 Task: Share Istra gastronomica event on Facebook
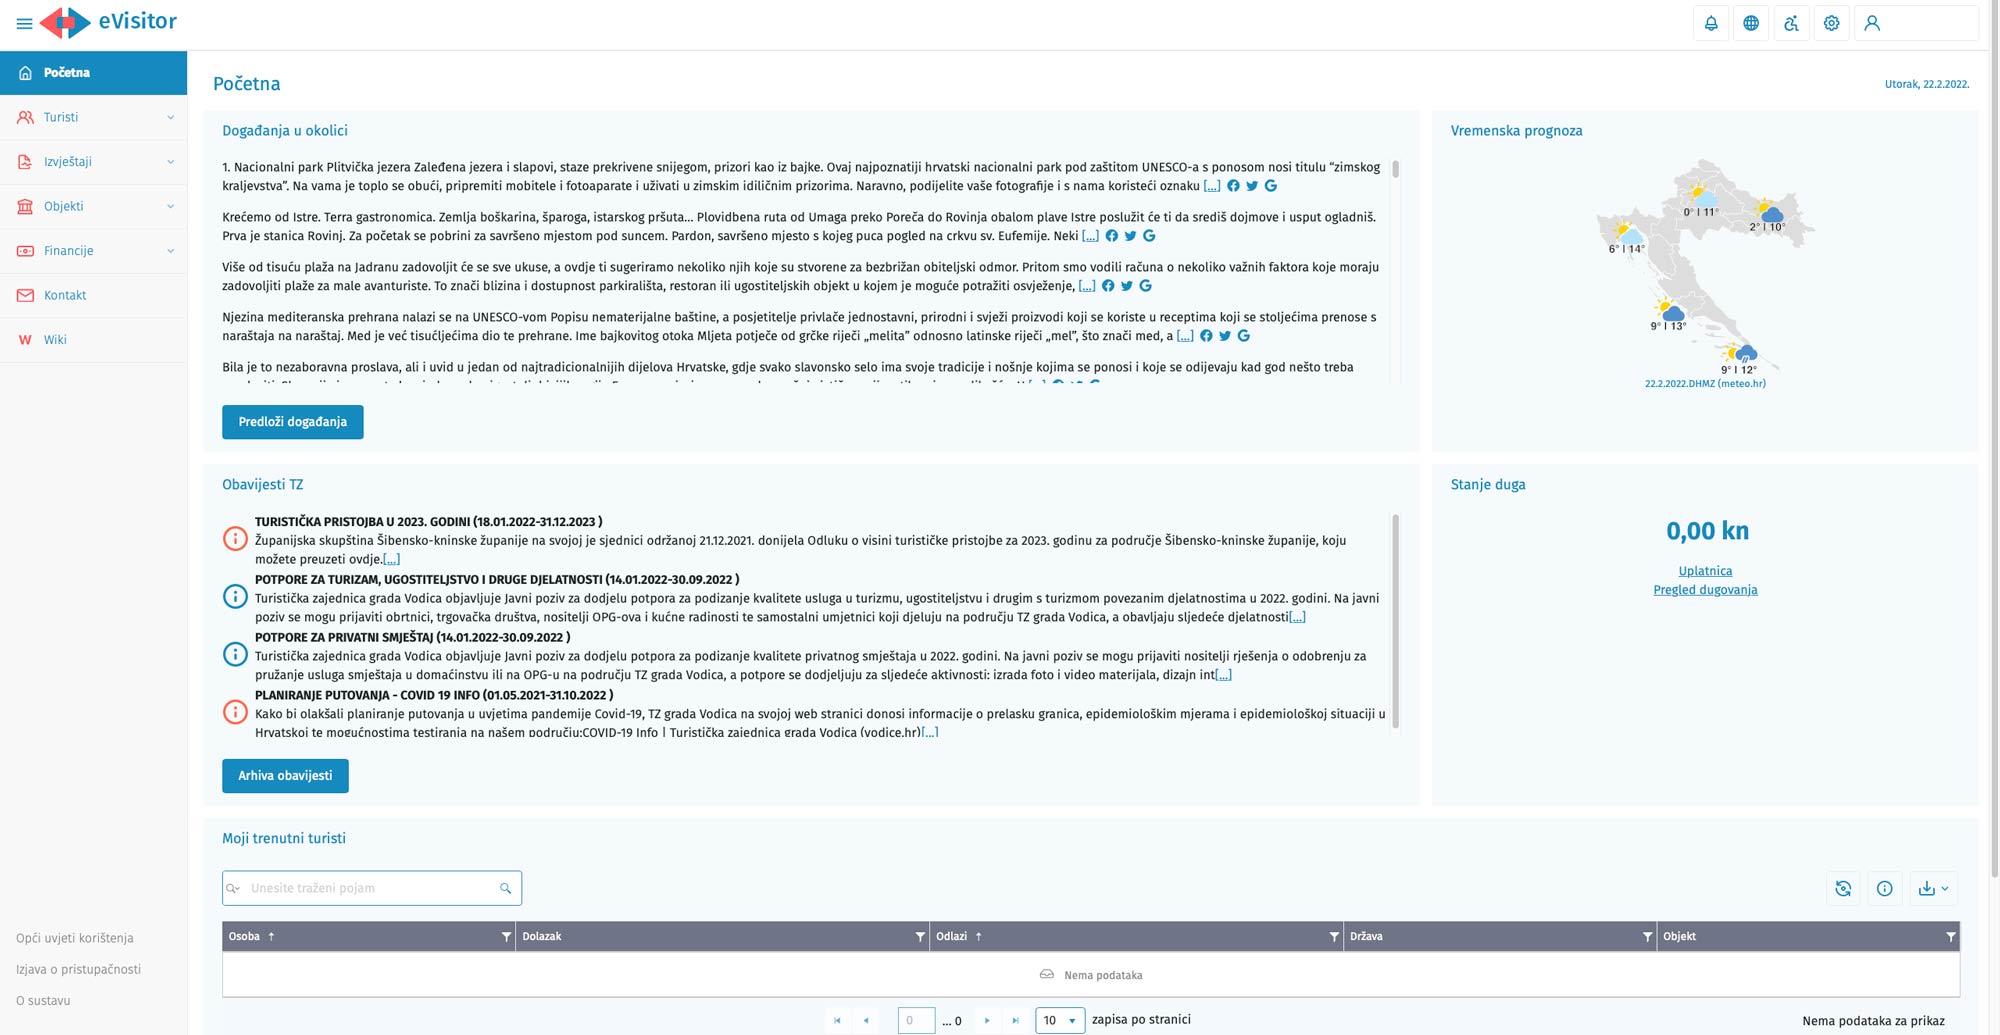tap(1111, 236)
